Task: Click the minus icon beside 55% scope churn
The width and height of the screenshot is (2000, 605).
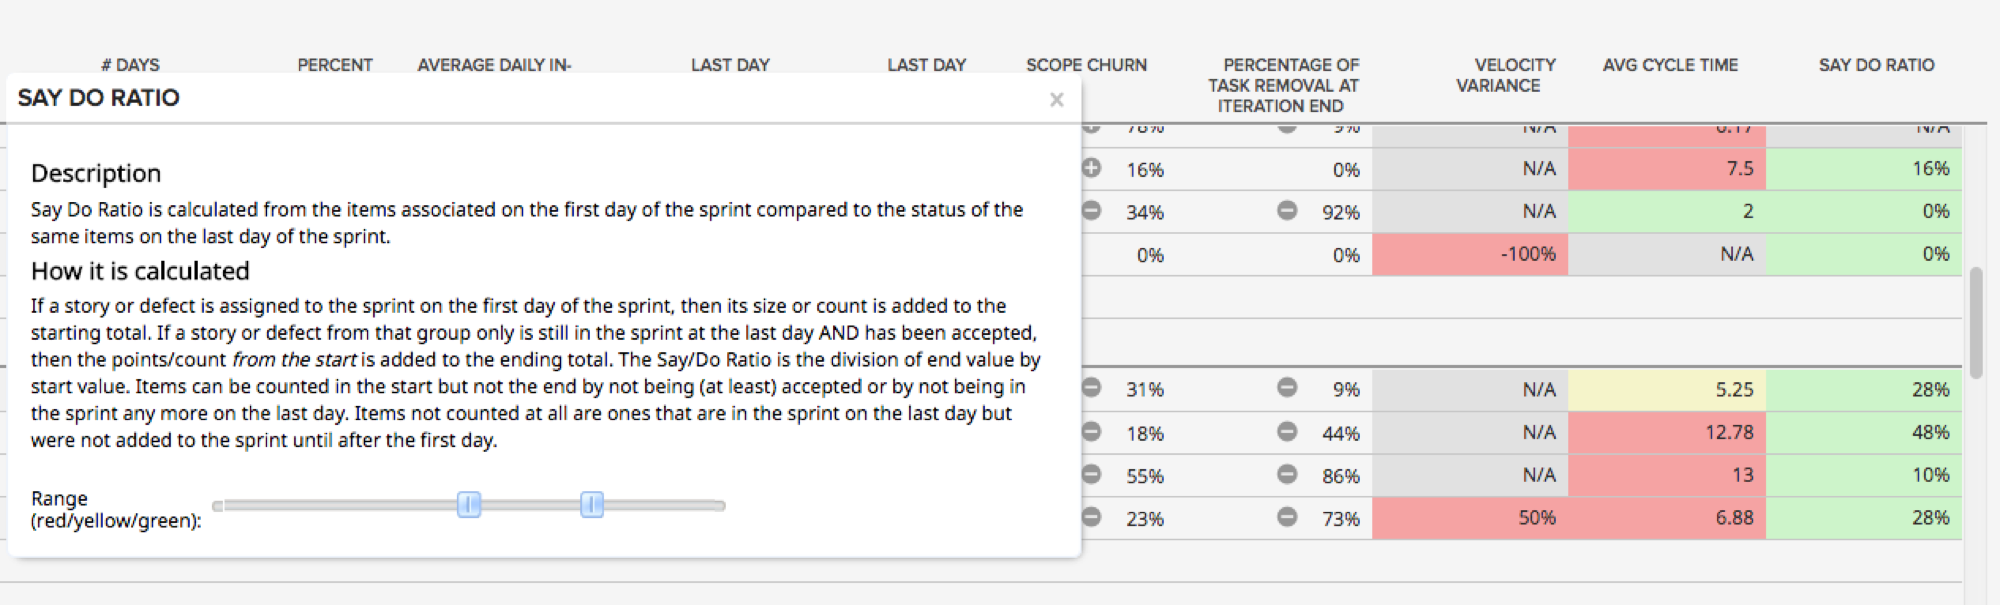Action: point(1092,475)
